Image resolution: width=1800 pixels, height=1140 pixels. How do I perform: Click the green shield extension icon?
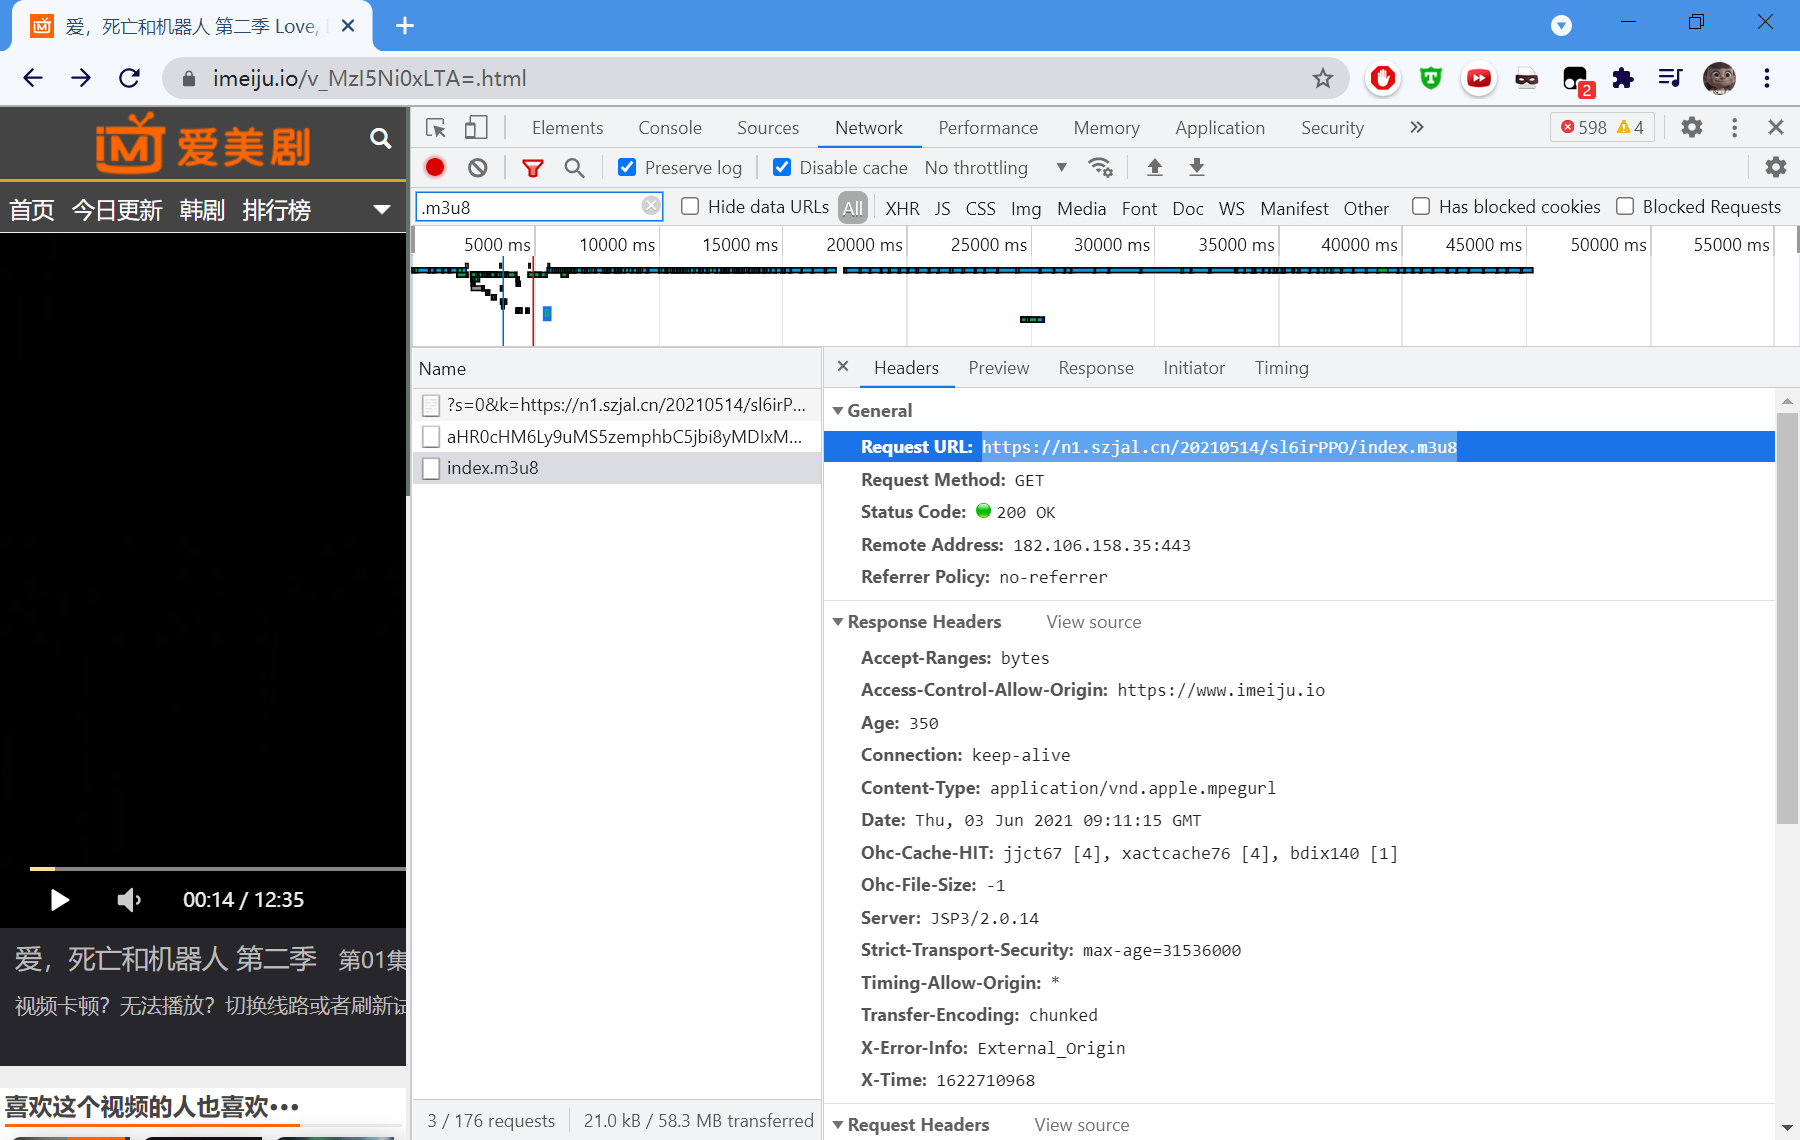[1431, 78]
